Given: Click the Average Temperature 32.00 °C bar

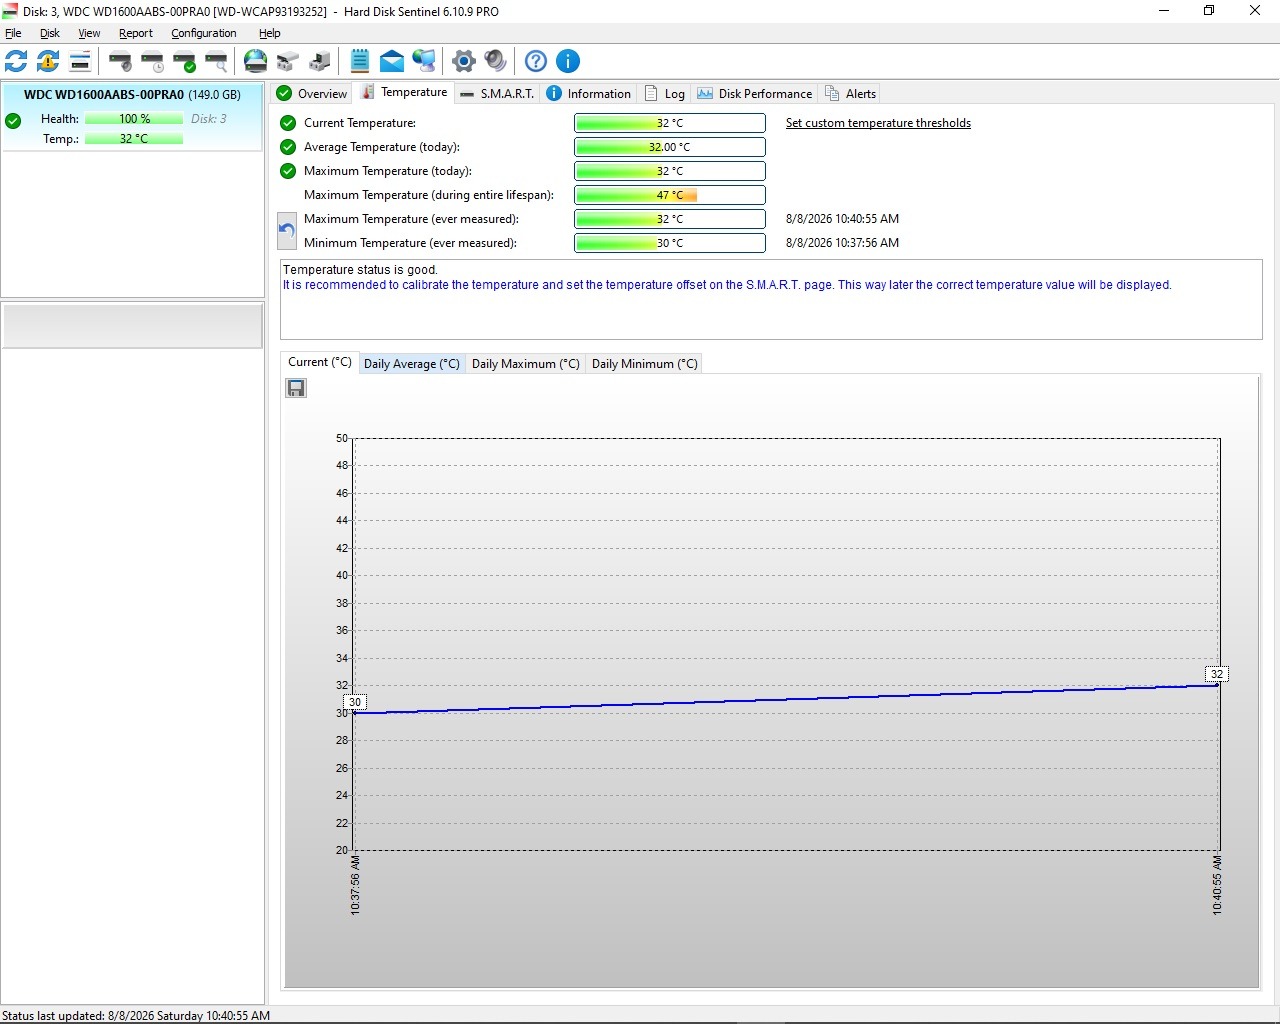Looking at the screenshot, I should tap(670, 147).
